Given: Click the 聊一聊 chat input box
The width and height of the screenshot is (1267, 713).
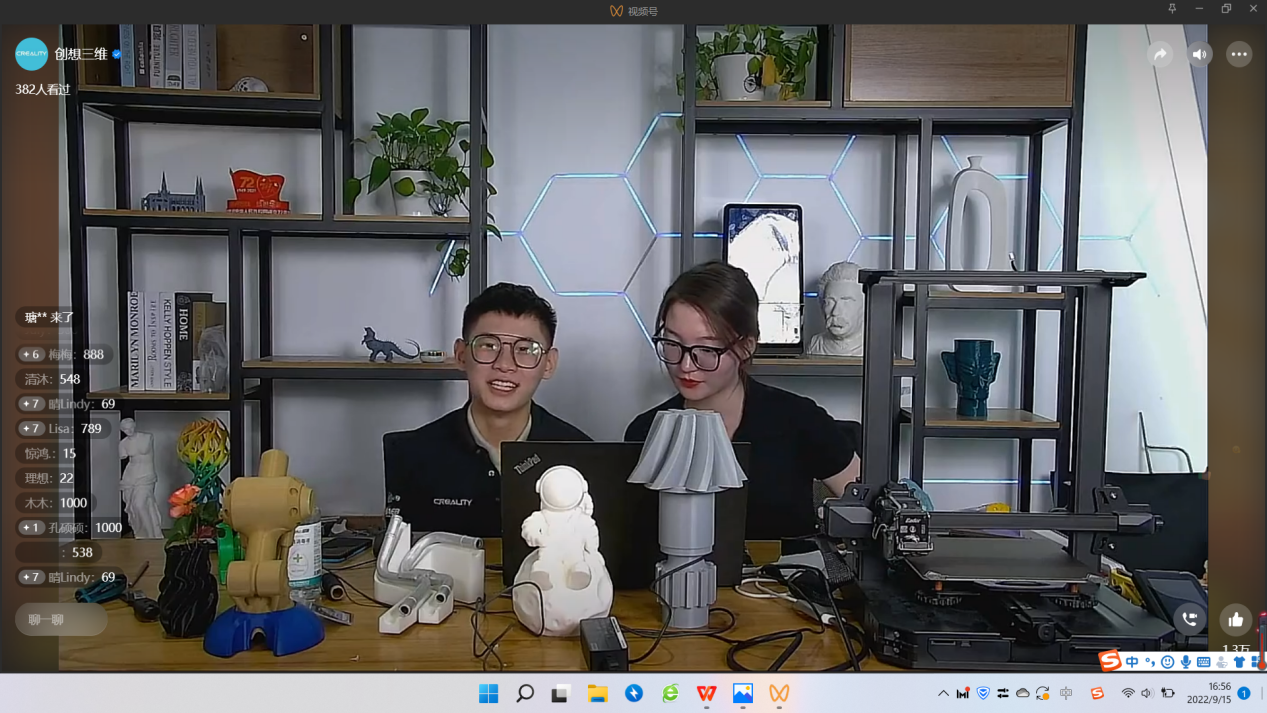Looking at the screenshot, I should 61,620.
